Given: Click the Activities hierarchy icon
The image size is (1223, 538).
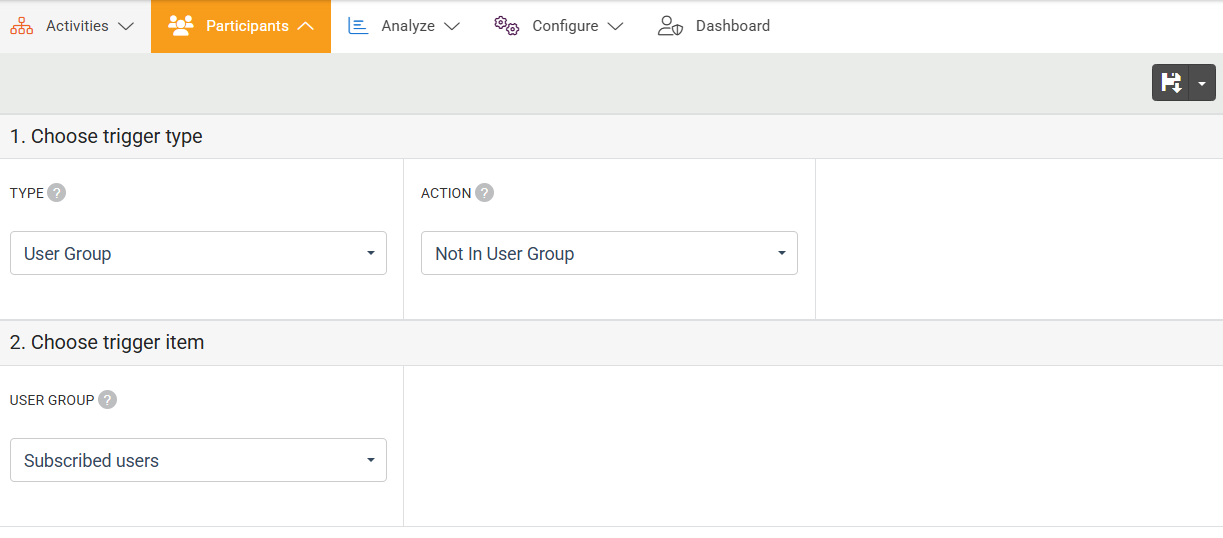Looking at the screenshot, I should [22, 27].
